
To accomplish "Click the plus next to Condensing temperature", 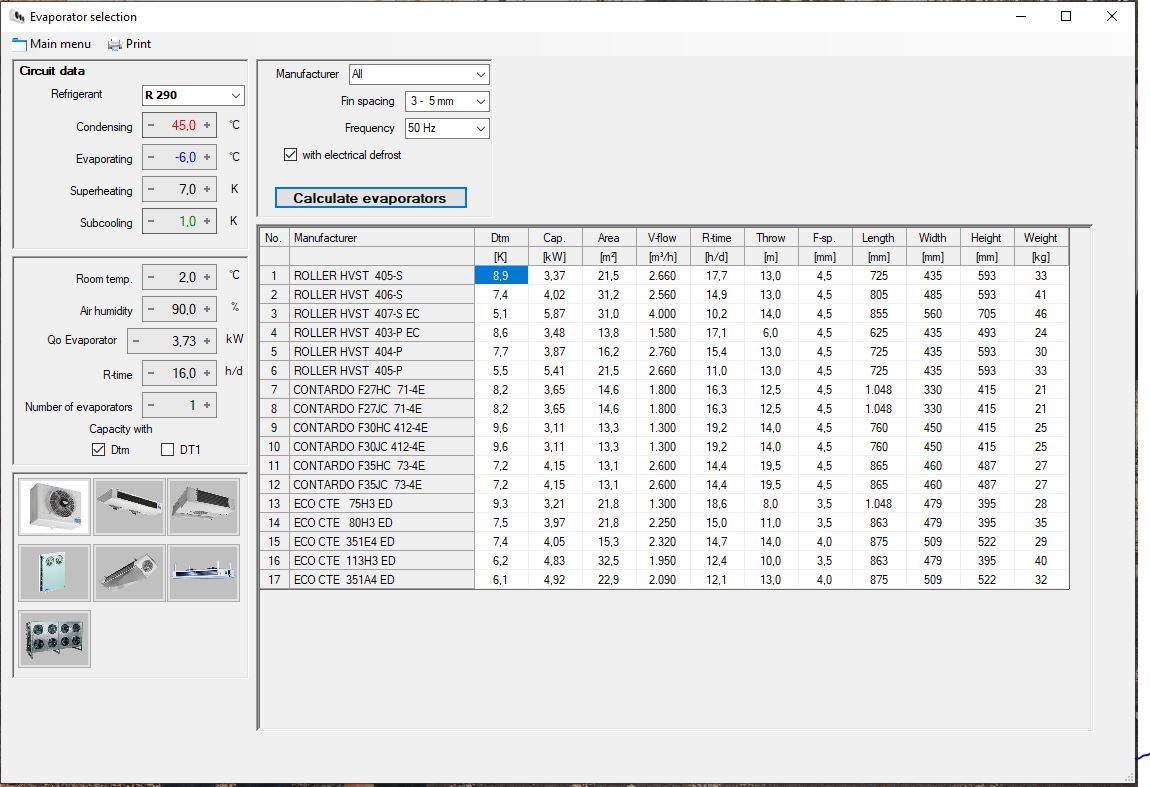I will 207,126.
